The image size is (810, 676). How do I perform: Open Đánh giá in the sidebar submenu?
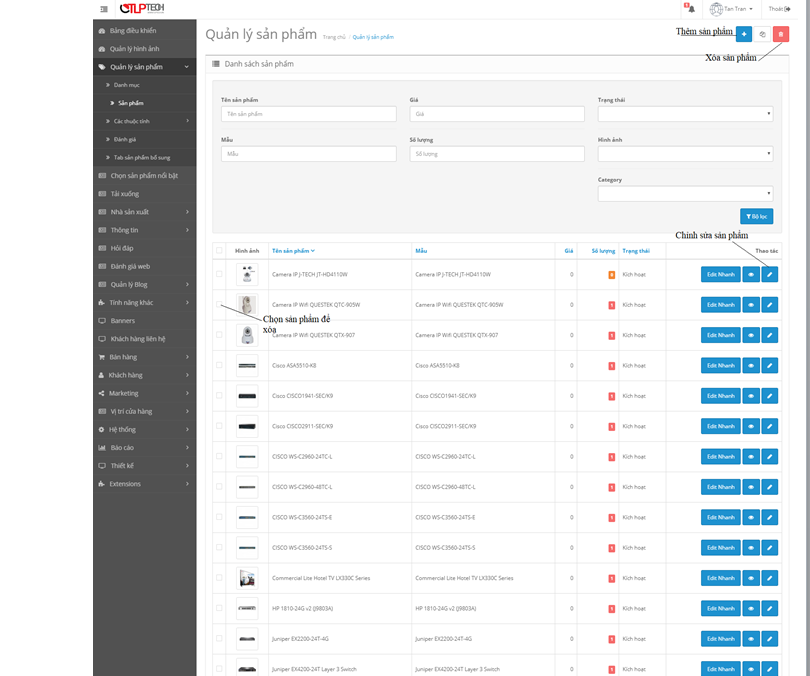coord(145,139)
